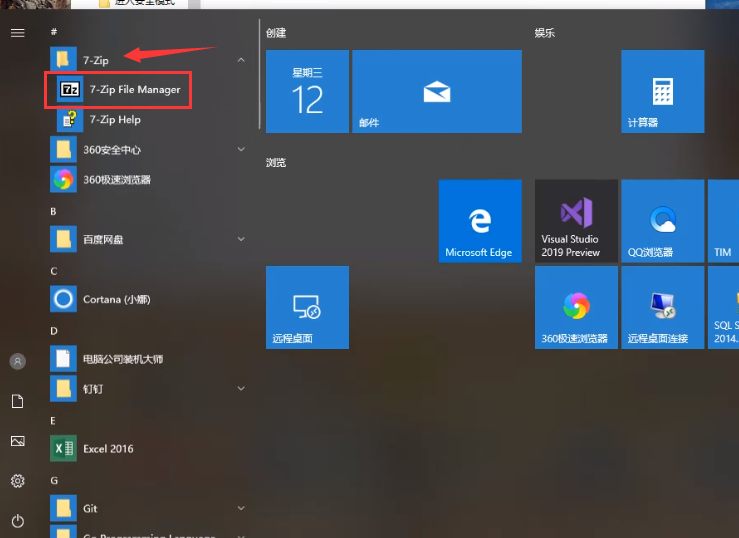This screenshot has height=538, width=739.
Task: Click the B letter header
Action: click(53, 212)
